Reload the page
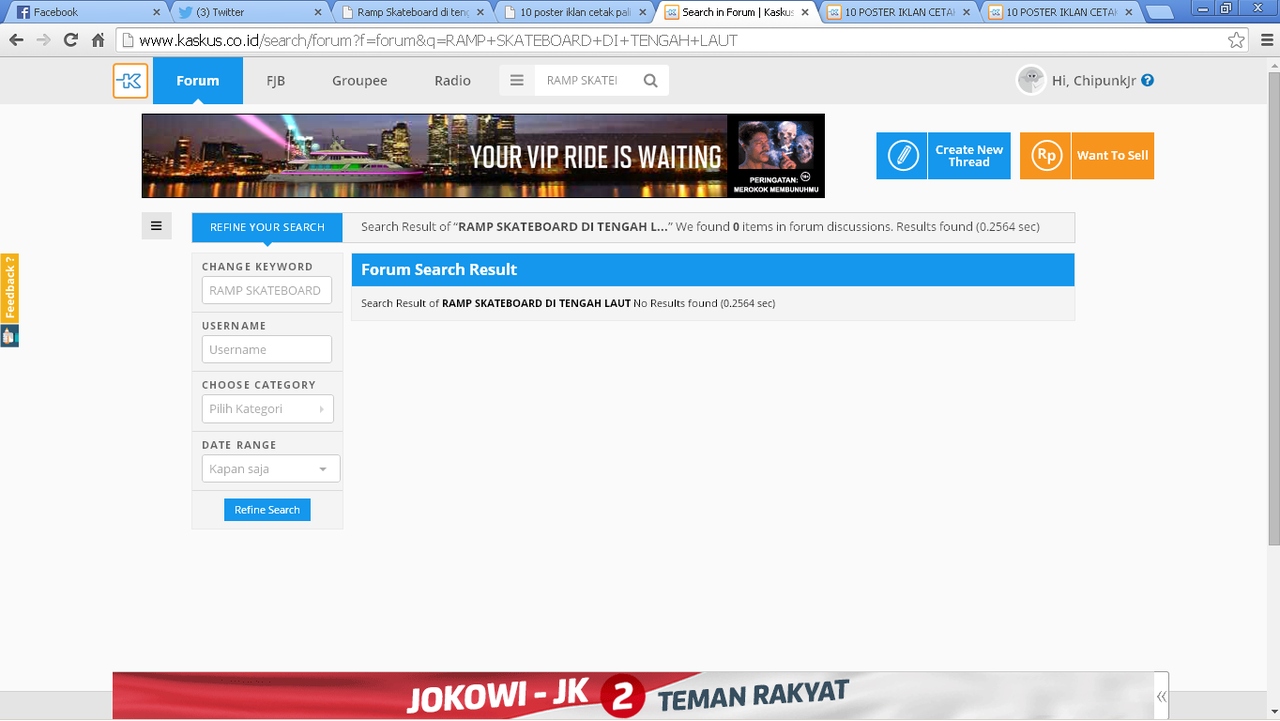1280x721 pixels. pyautogui.click(x=70, y=40)
